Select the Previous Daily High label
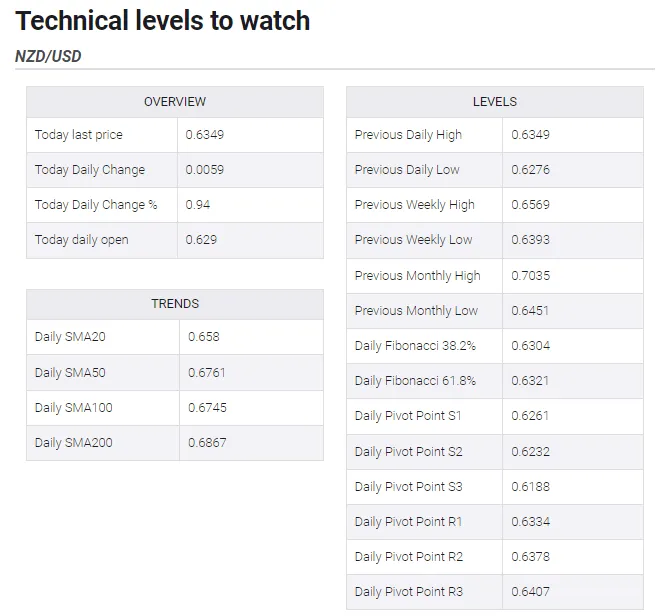 408,135
